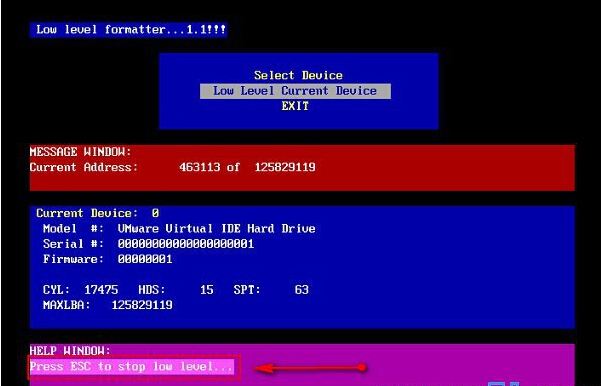Click total sectors 125829119 in message window
601x386 pixels.
pos(285,168)
